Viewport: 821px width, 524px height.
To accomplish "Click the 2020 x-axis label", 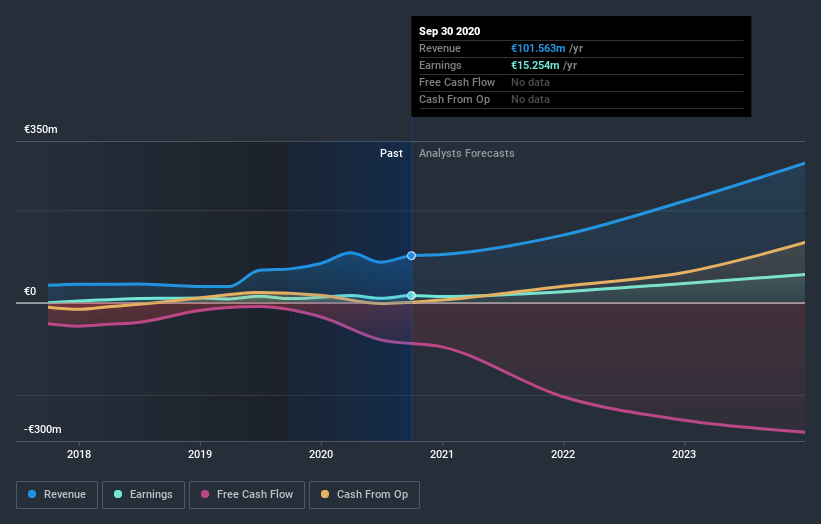I will [x=321, y=454].
